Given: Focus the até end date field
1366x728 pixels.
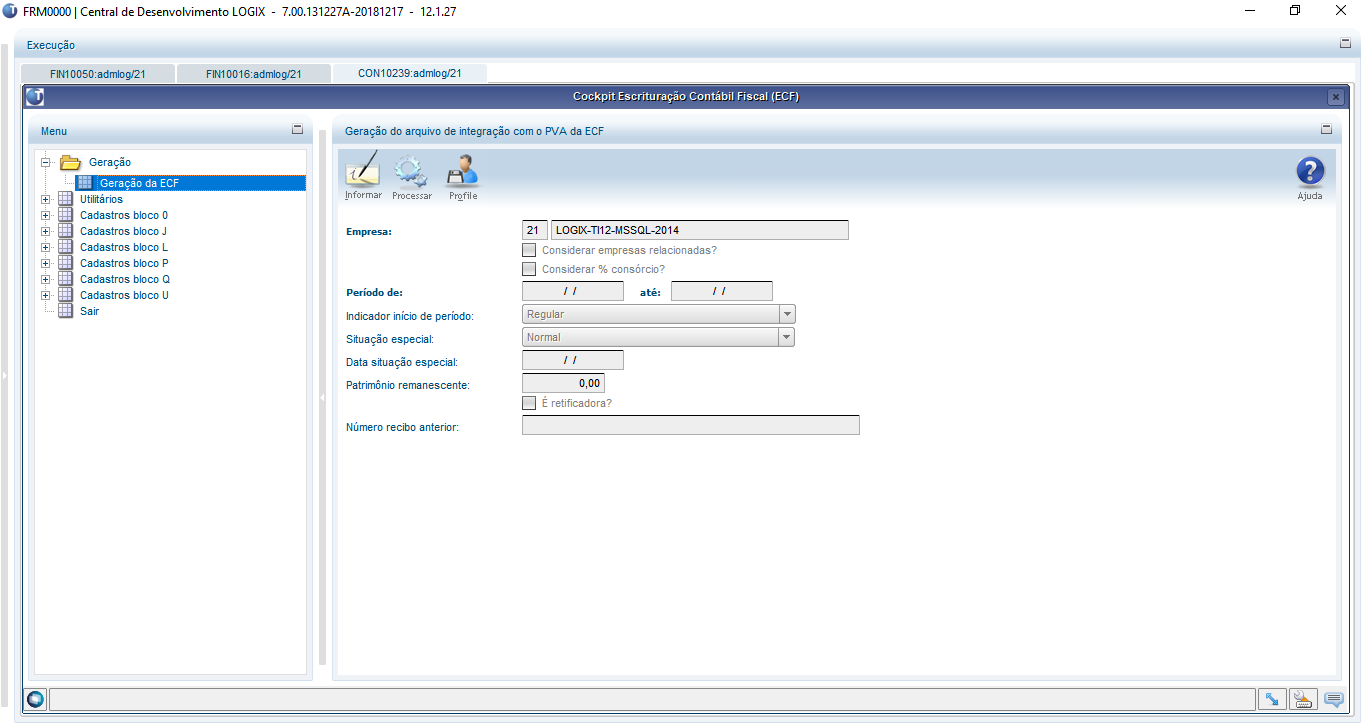Looking at the screenshot, I should [x=722, y=291].
